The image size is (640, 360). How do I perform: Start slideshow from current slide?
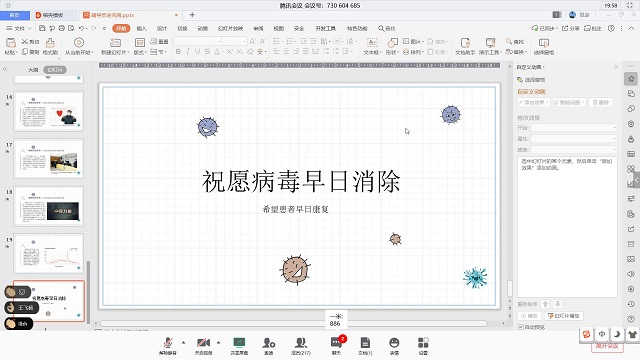(x=79, y=46)
